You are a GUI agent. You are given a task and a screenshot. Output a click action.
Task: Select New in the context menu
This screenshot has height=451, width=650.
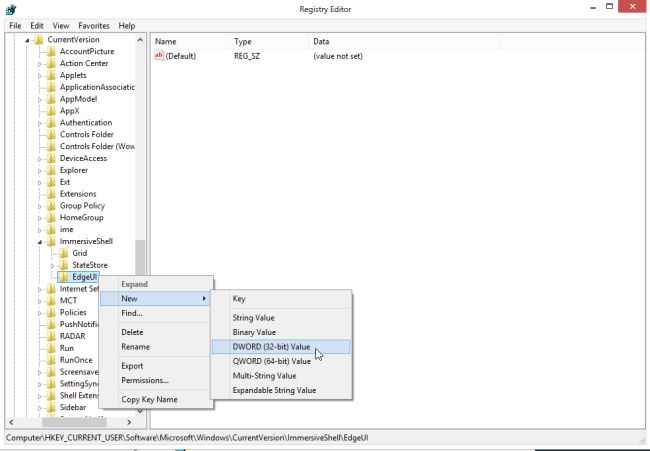tap(156, 298)
